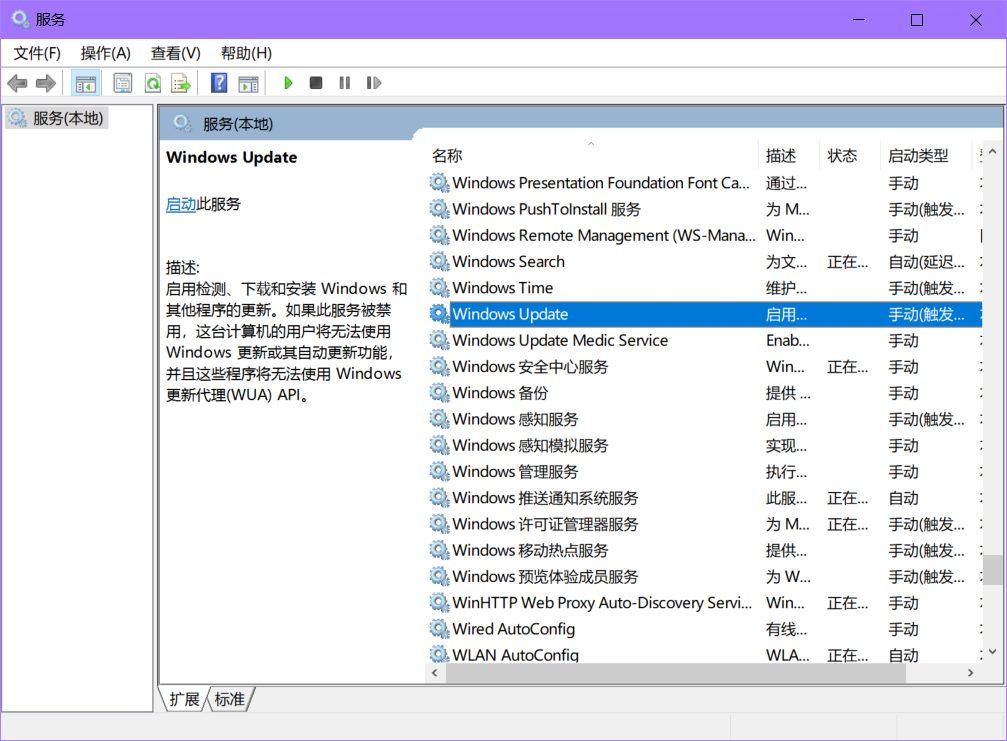
Task: Click gear icon beside Windows 备份
Action: pyautogui.click(x=439, y=392)
